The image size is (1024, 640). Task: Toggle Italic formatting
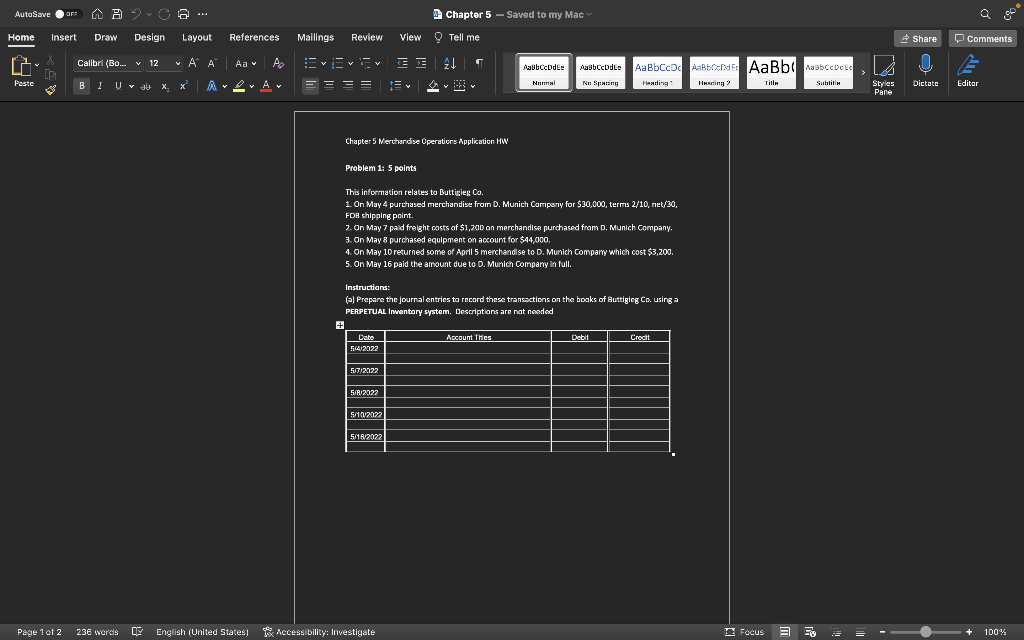(x=99, y=86)
